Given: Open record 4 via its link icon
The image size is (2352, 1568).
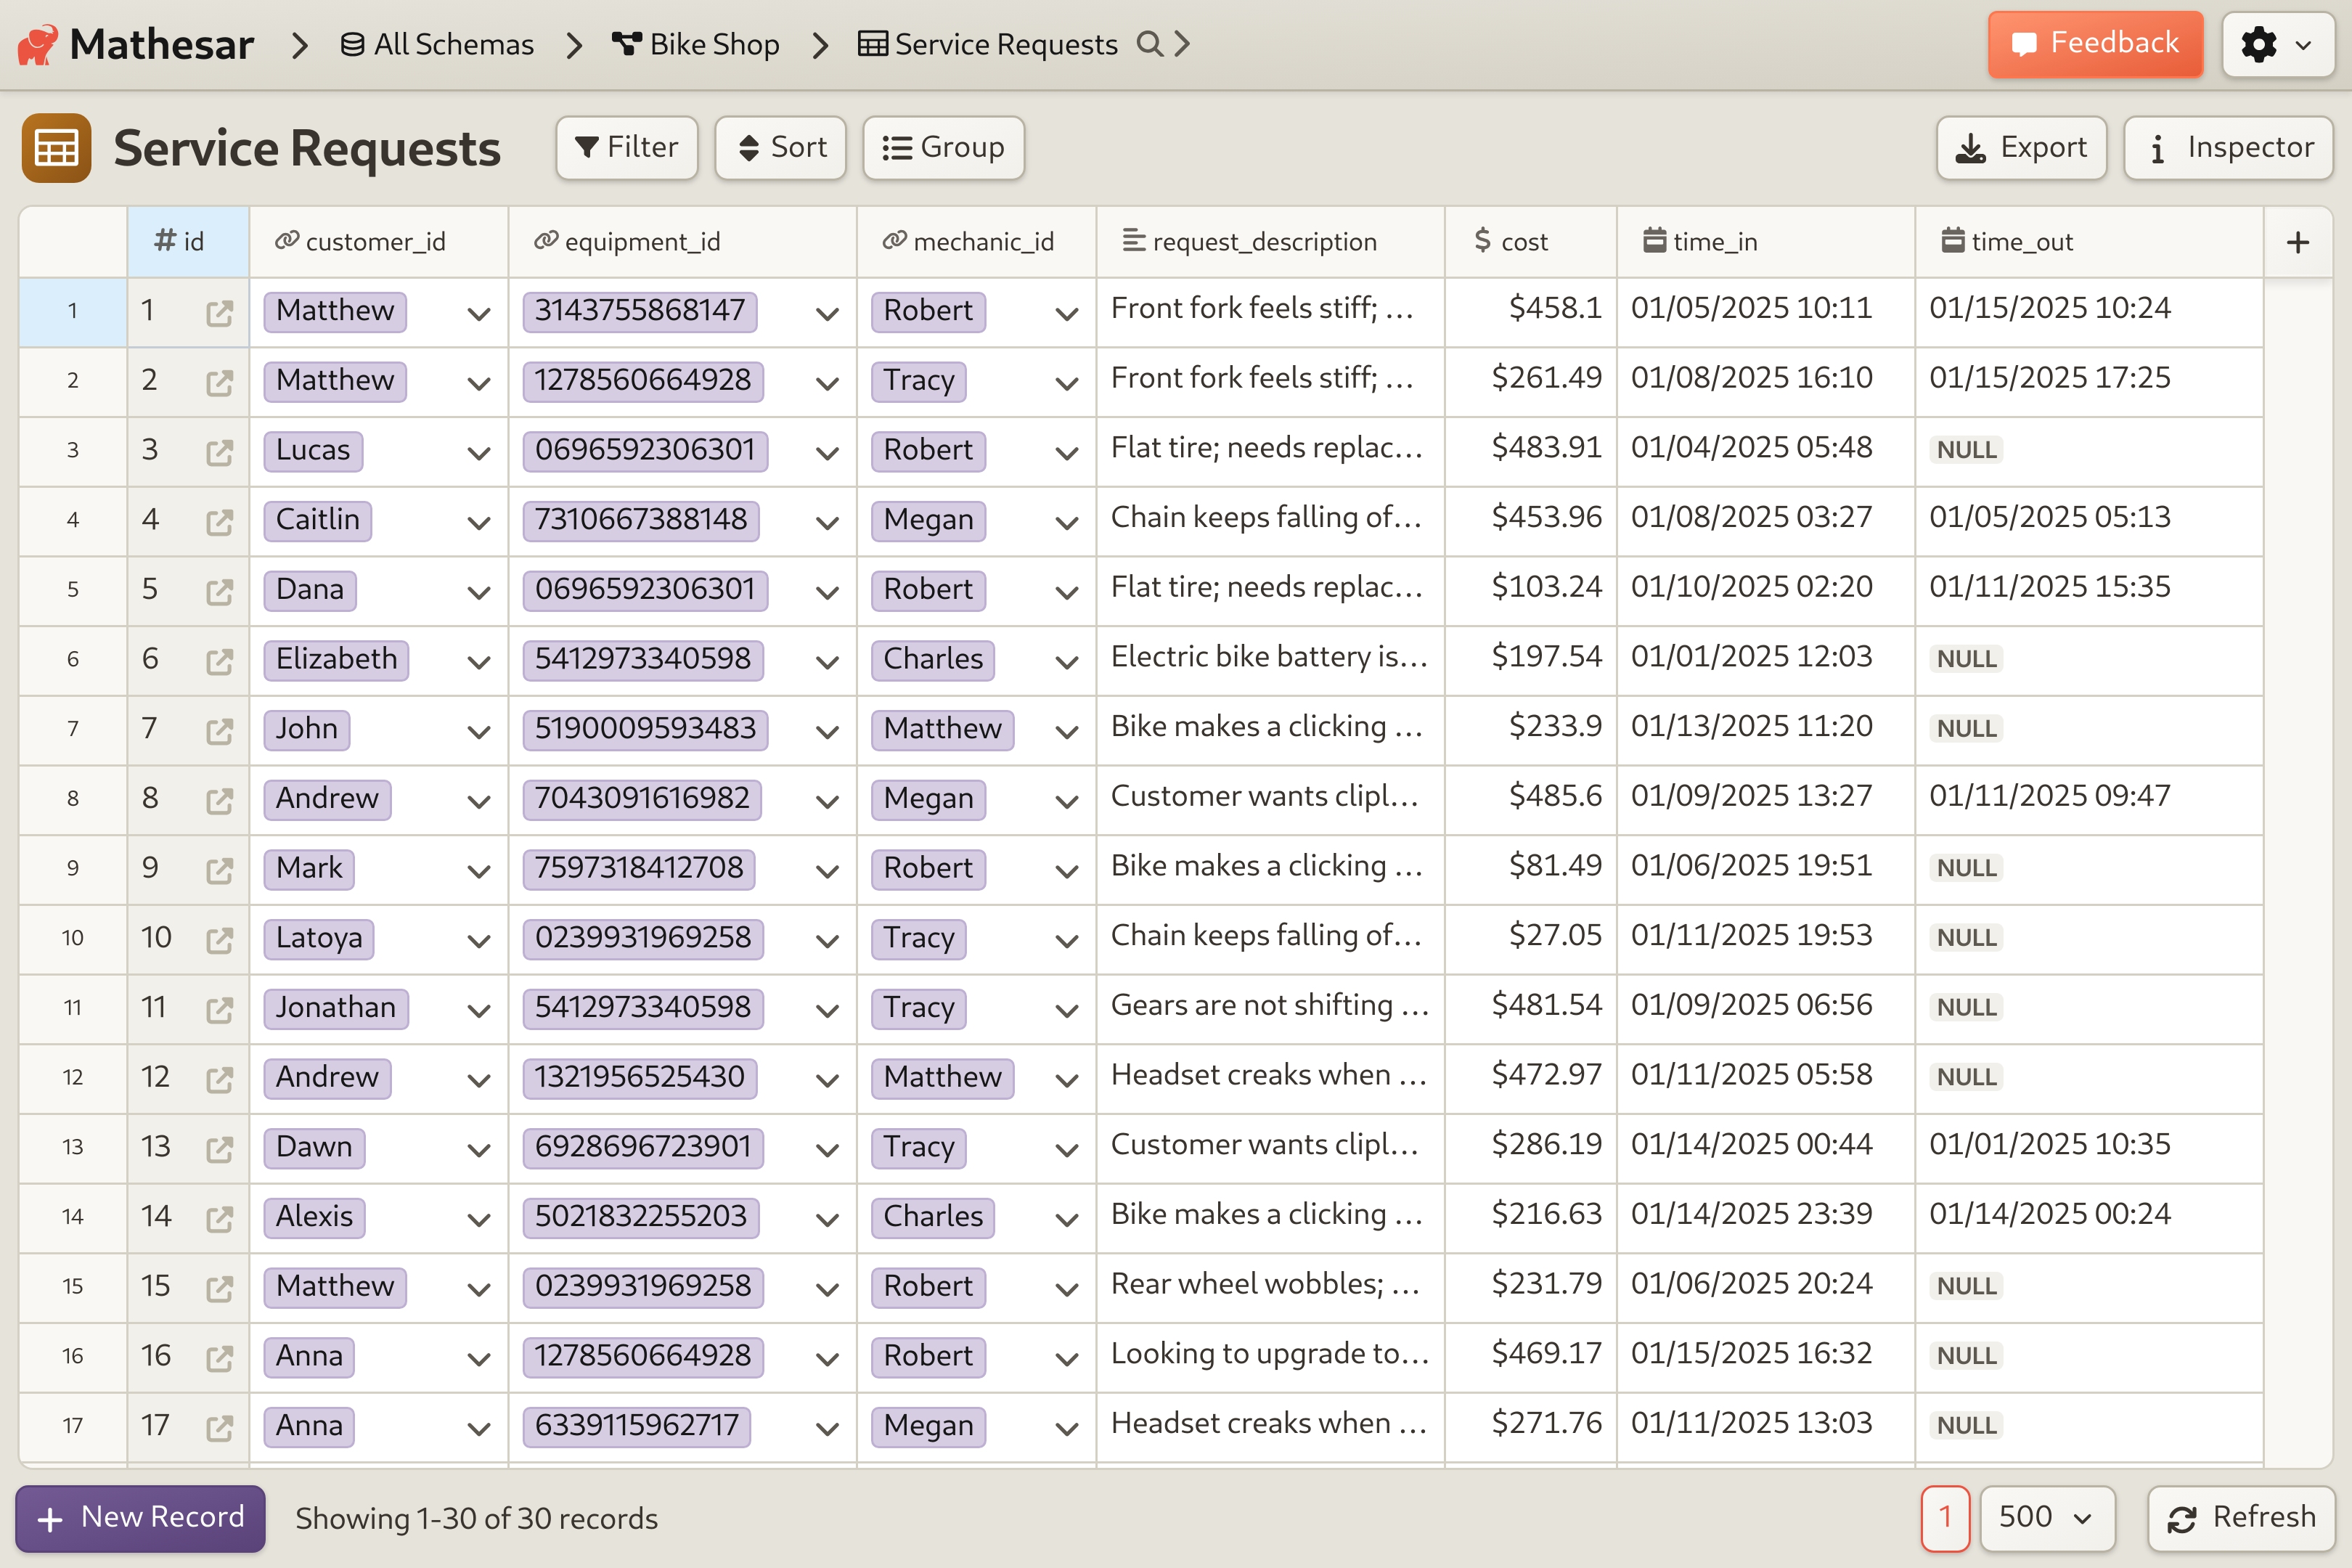Looking at the screenshot, I should pyautogui.click(x=219, y=522).
